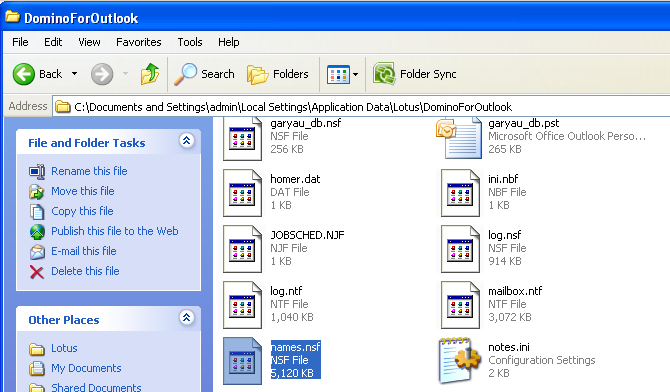Open Shared Documents in Other Places
The image size is (670, 392).
coord(97,387)
